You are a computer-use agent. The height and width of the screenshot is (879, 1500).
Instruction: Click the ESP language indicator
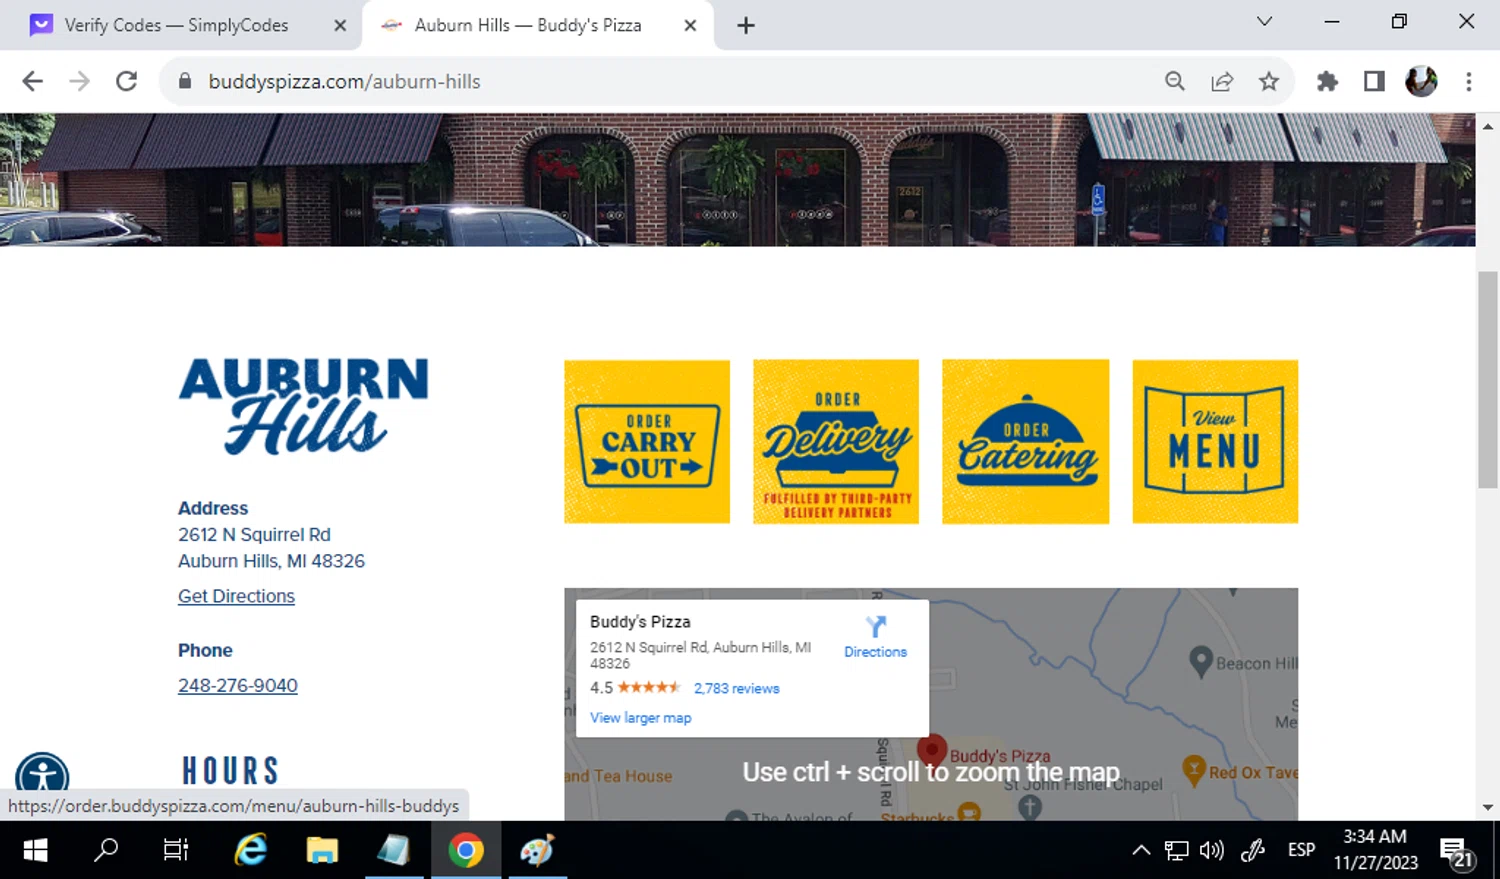1301,850
